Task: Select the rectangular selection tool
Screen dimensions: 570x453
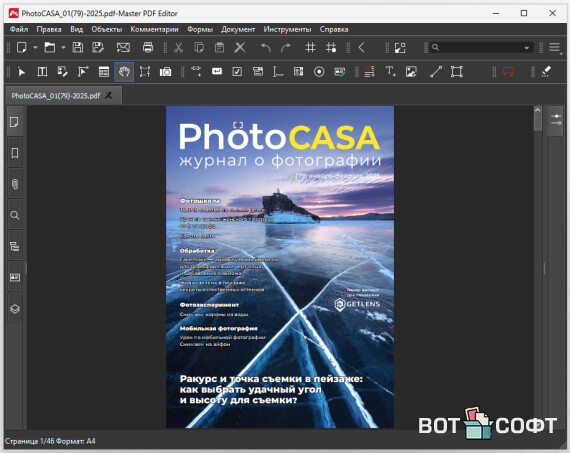Action: [x=145, y=72]
